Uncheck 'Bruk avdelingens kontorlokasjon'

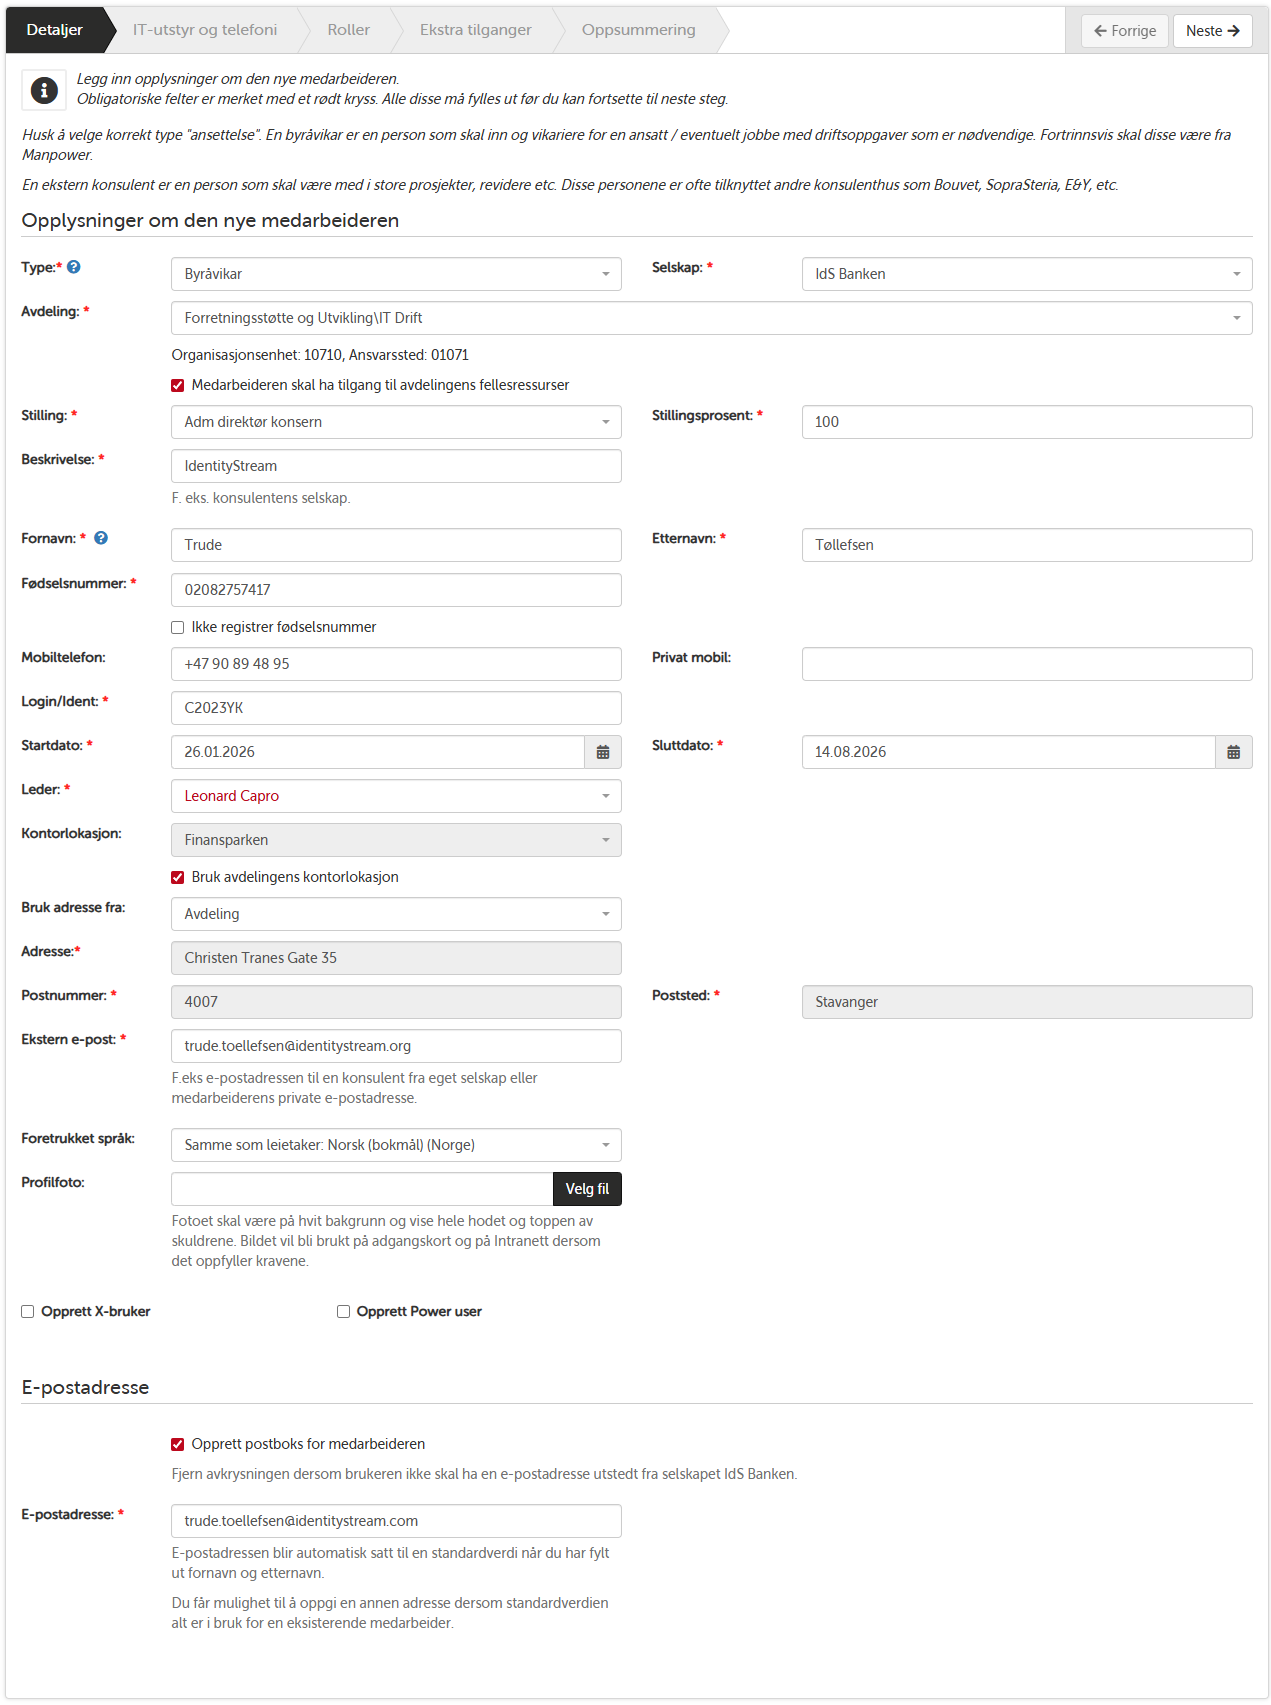pyautogui.click(x=178, y=877)
